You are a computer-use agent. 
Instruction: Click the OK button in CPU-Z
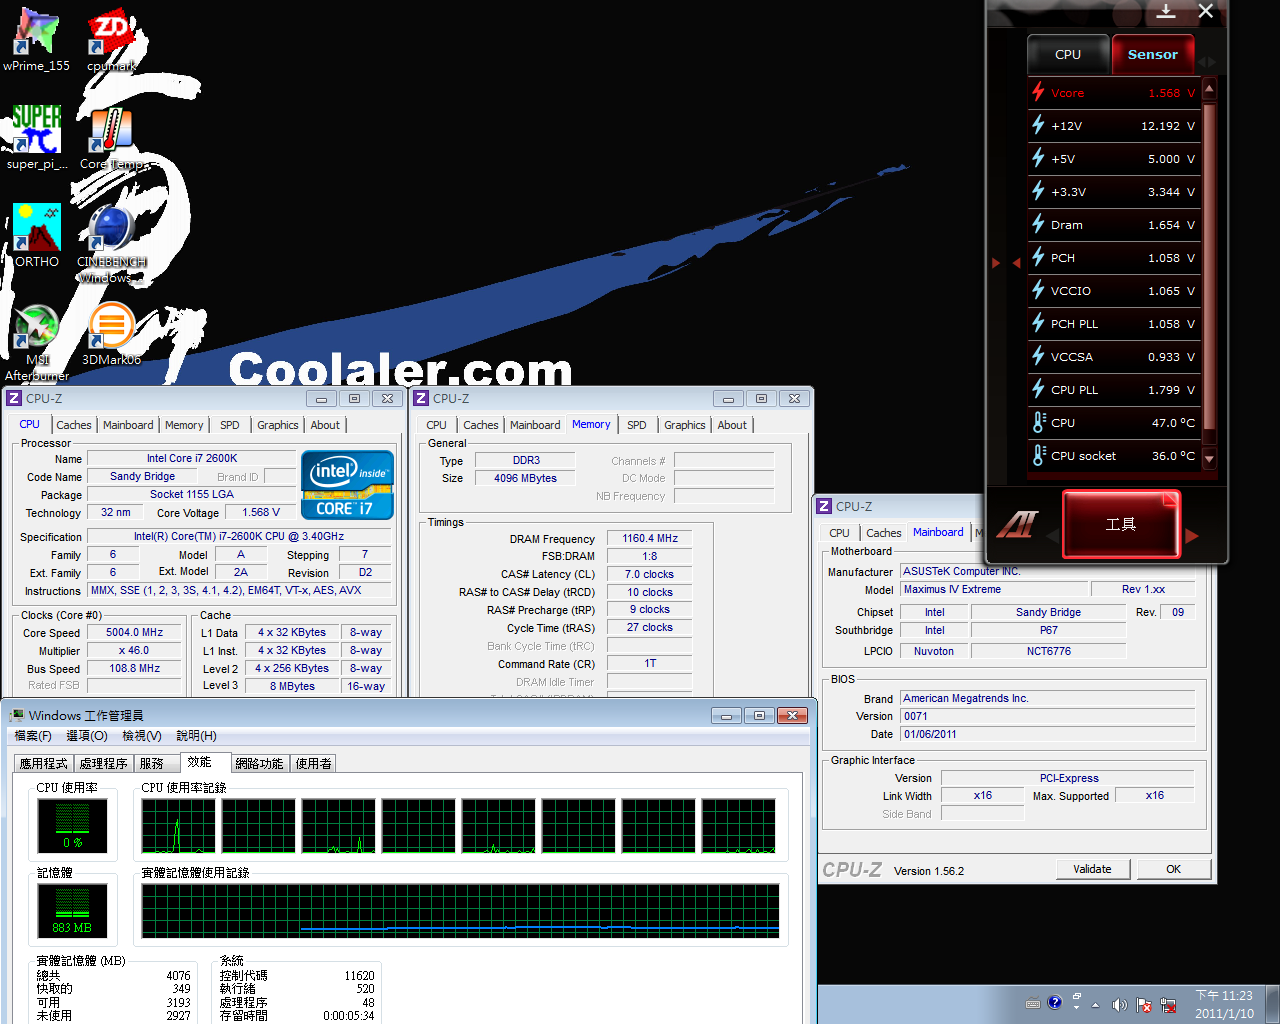click(1174, 869)
